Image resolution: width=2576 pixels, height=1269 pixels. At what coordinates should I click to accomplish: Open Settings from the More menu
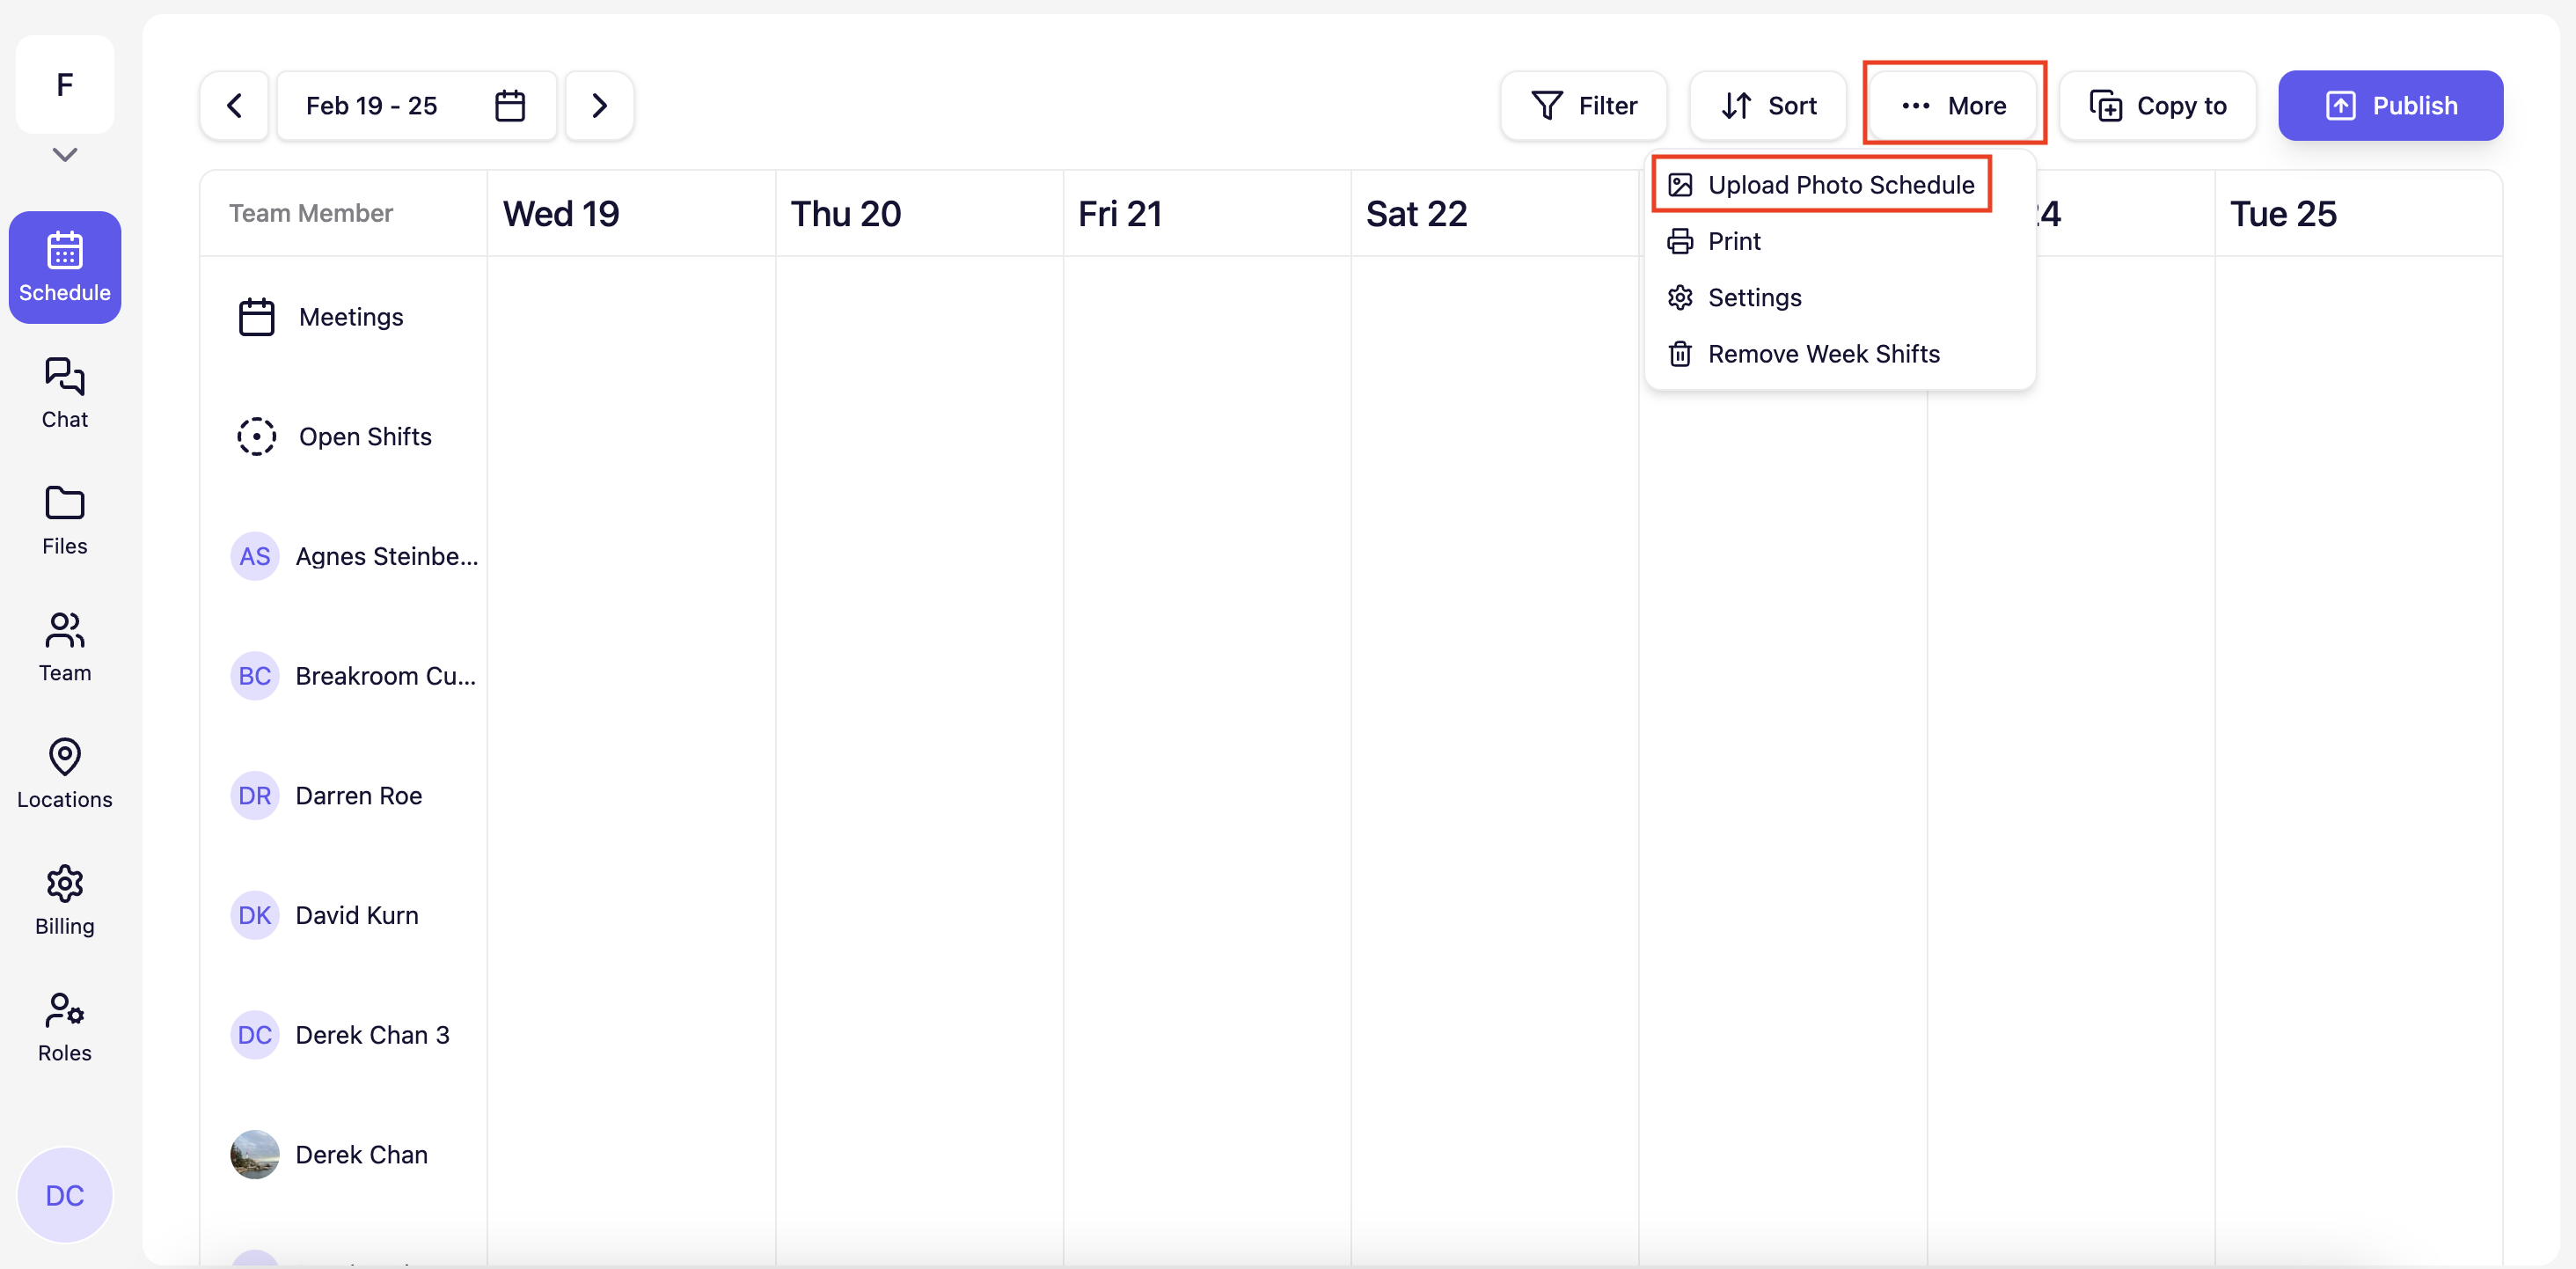[1840, 298]
